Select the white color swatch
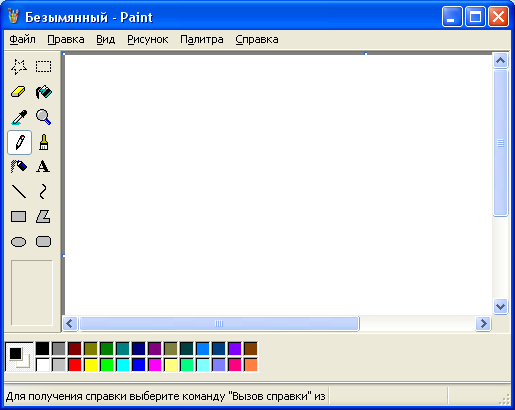The width and height of the screenshot is (515, 410). (x=42, y=365)
